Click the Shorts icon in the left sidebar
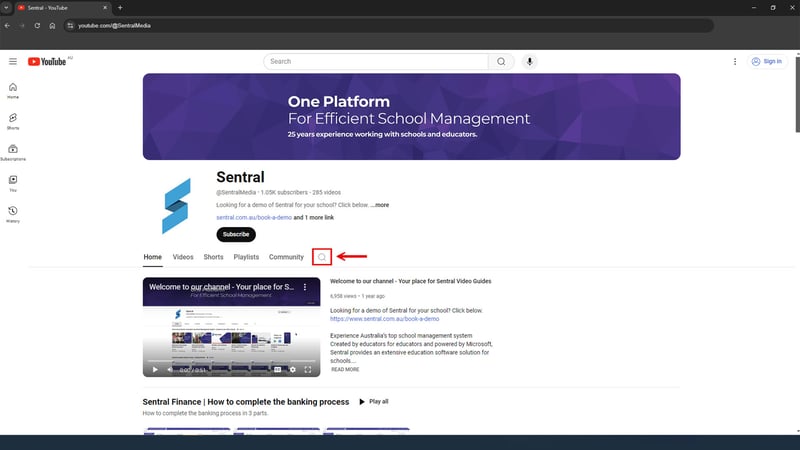 coord(13,120)
